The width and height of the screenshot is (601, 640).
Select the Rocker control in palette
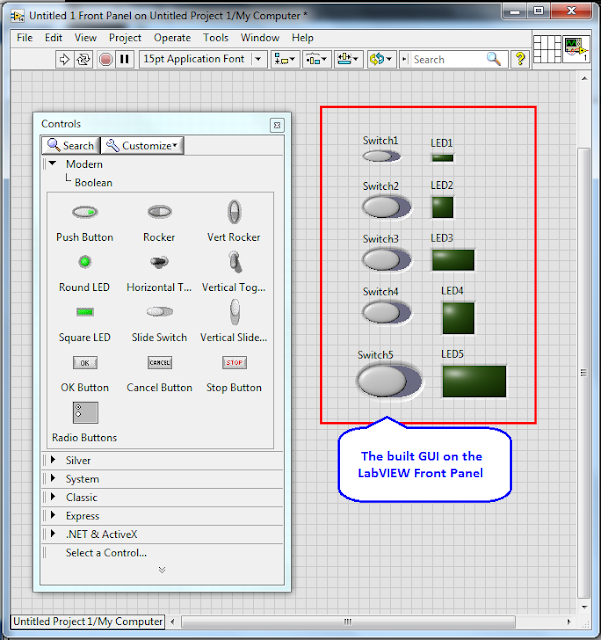(160, 212)
